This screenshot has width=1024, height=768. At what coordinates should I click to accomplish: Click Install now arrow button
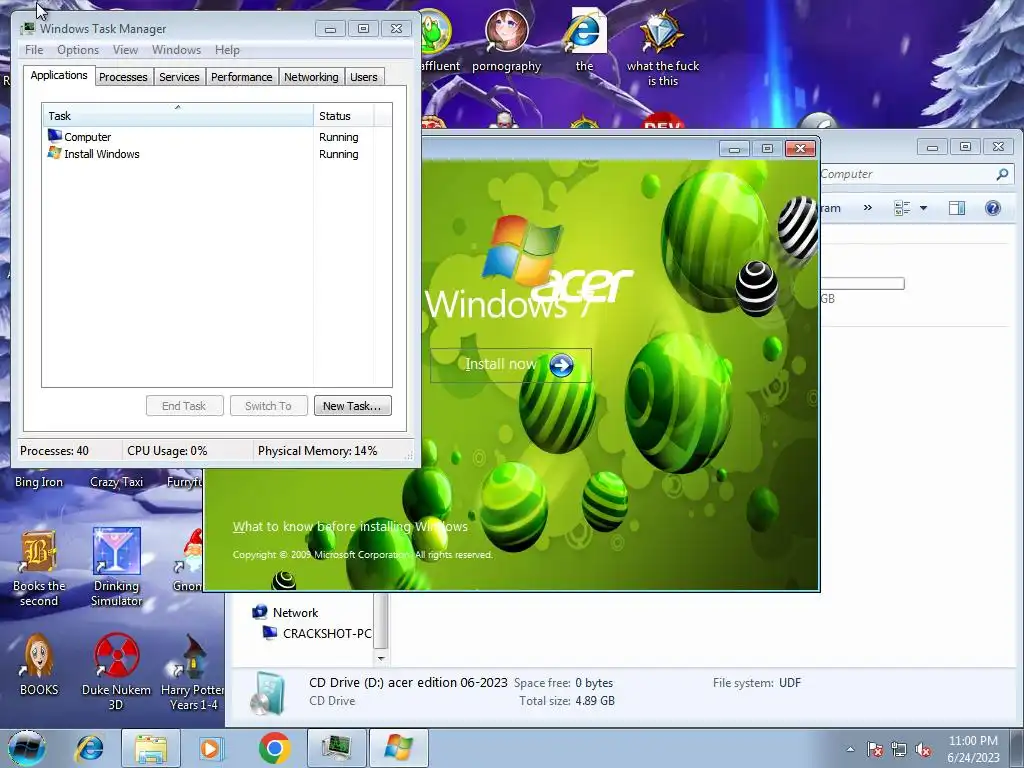tap(561, 365)
